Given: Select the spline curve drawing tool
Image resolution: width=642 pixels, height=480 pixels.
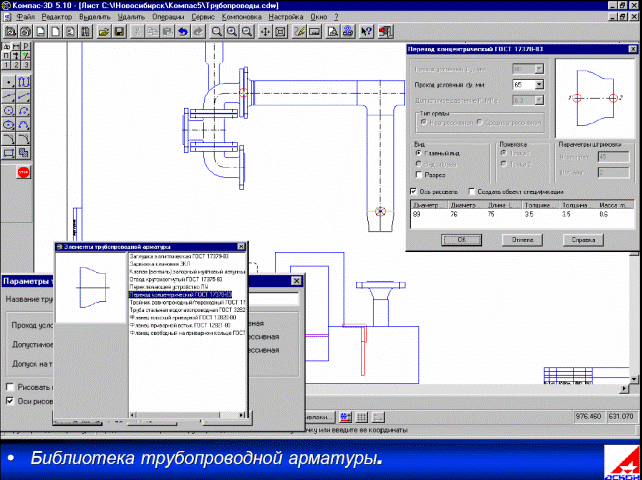Looking at the screenshot, I should pyautogui.click(x=23, y=83).
